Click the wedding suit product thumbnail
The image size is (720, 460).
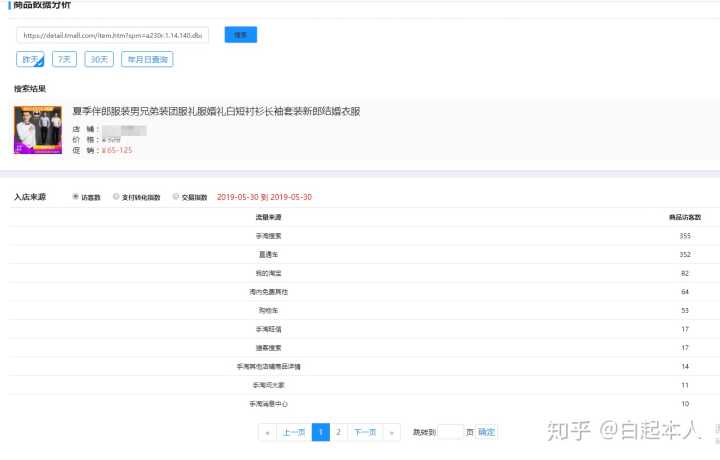[38, 130]
